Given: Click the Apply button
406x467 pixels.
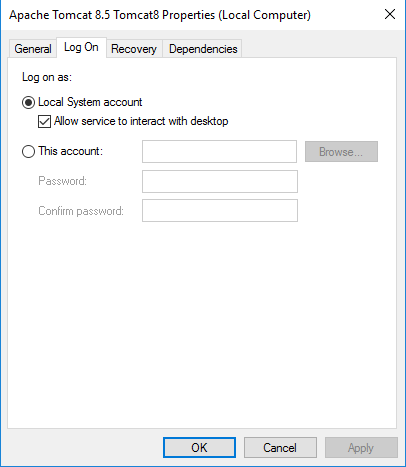Looking at the screenshot, I should [x=361, y=448].
